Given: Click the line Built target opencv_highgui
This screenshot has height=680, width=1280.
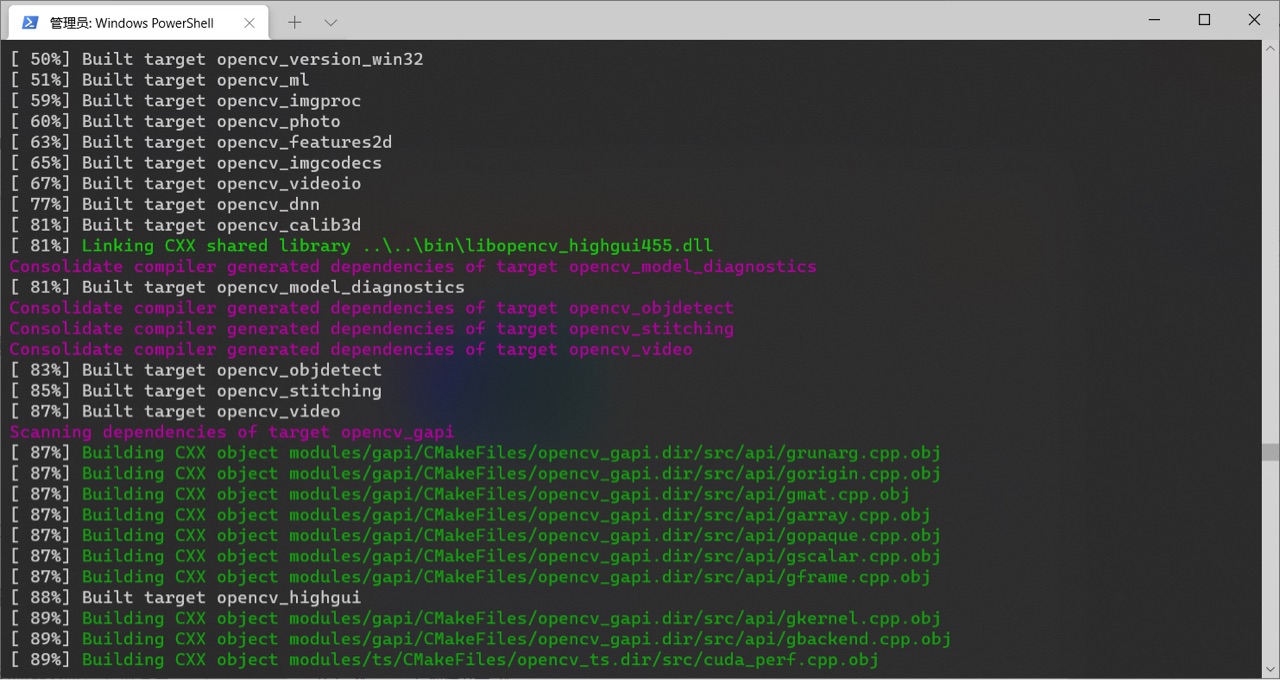Looking at the screenshot, I should pyautogui.click(x=185, y=597).
